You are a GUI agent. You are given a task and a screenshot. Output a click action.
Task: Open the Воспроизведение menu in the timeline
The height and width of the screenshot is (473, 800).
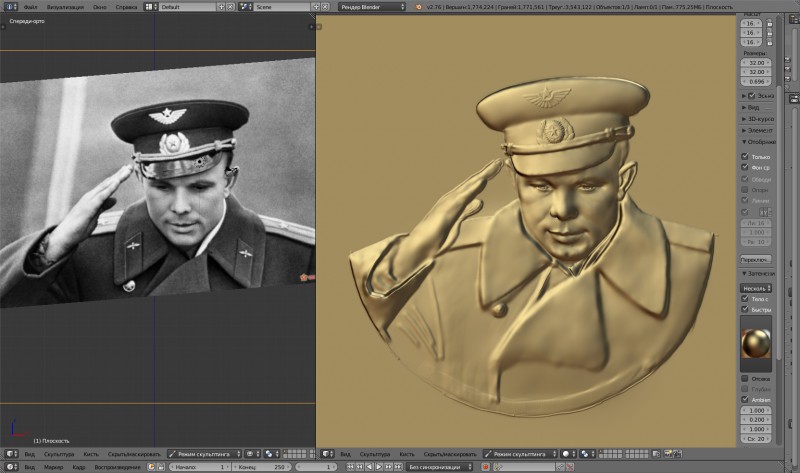pyautogui.click(x=117, y=467)
